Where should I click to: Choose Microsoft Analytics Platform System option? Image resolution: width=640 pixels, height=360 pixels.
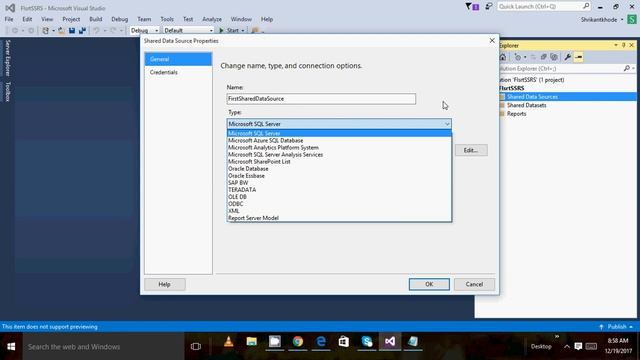point(339,147)
